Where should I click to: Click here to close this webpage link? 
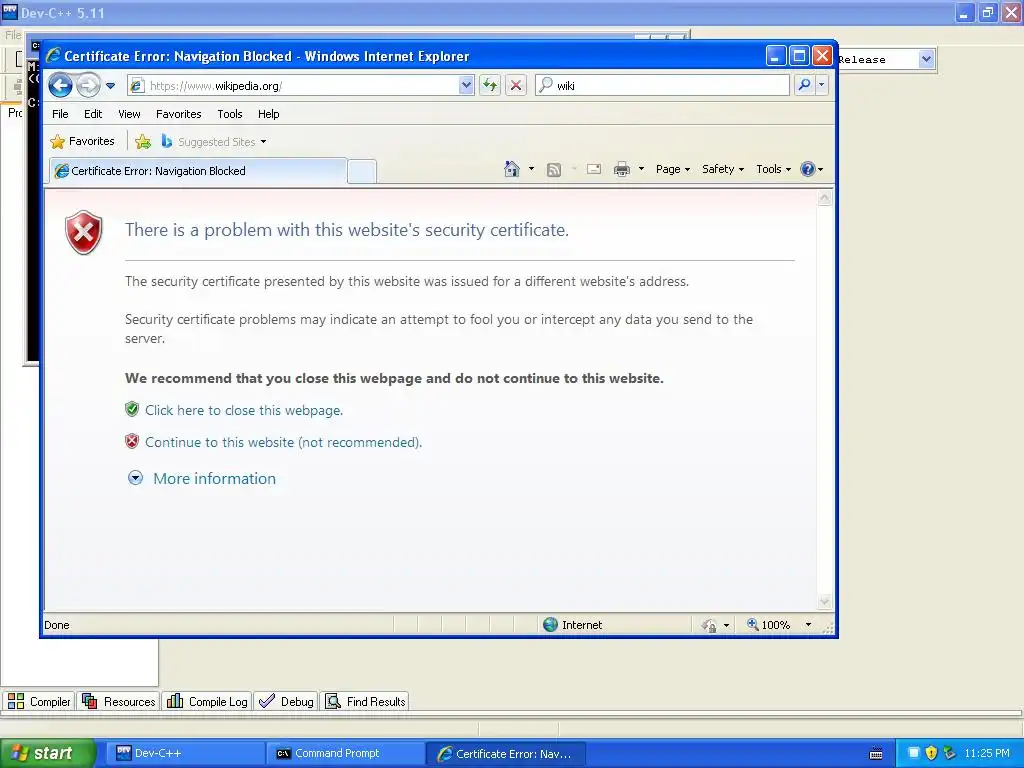click(x=244, y=410)
